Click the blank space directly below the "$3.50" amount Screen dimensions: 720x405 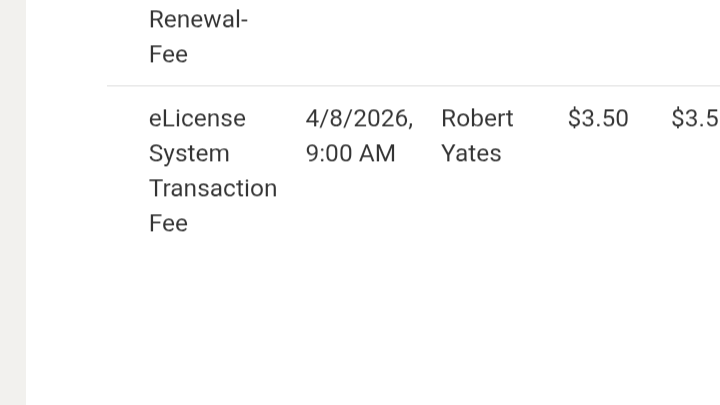coord(598,170)
